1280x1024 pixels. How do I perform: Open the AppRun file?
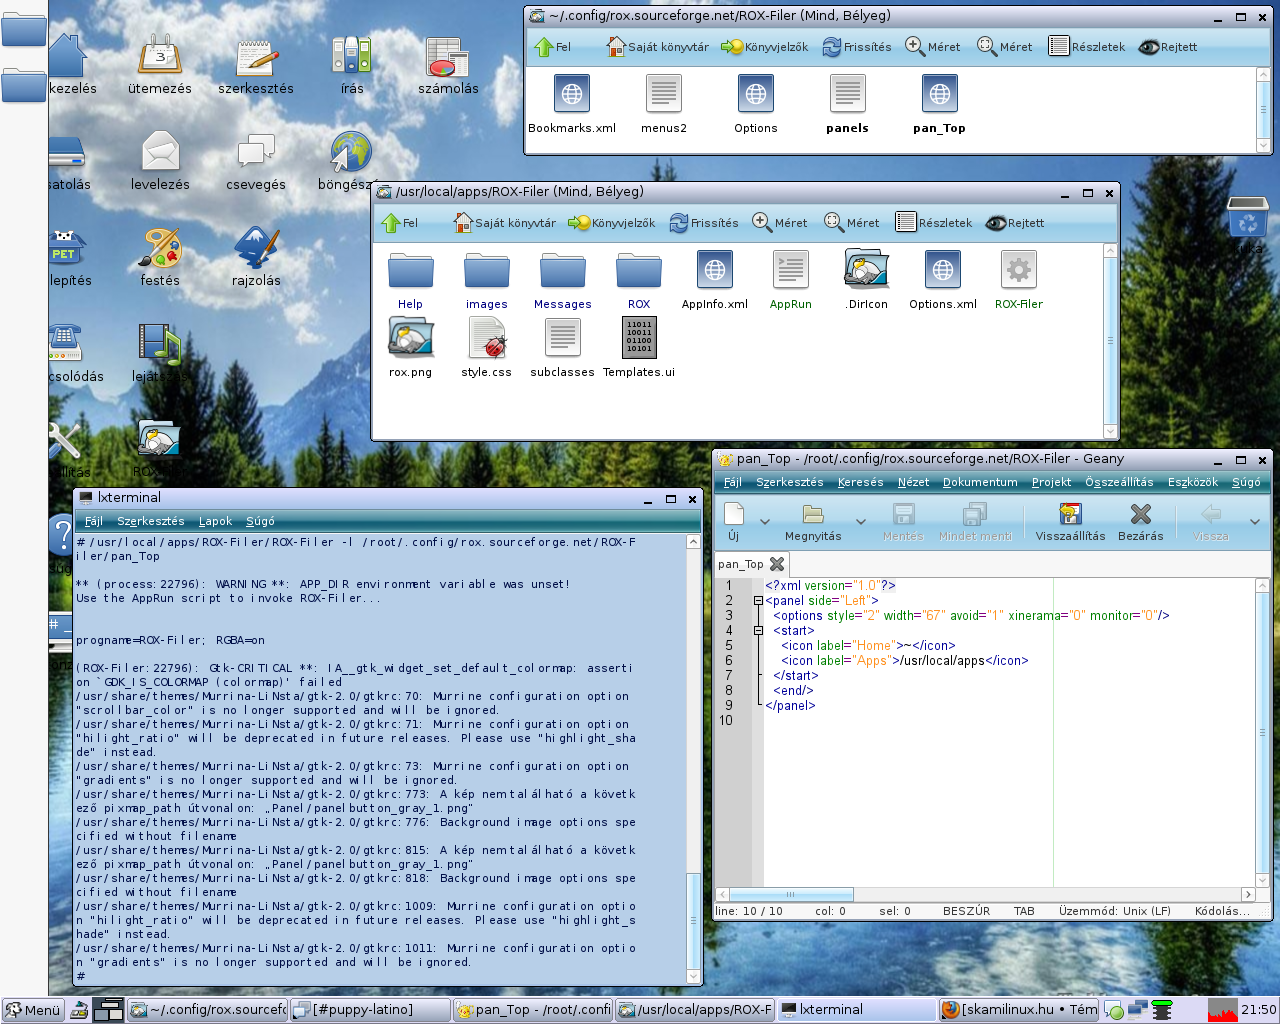pos(791,280)
